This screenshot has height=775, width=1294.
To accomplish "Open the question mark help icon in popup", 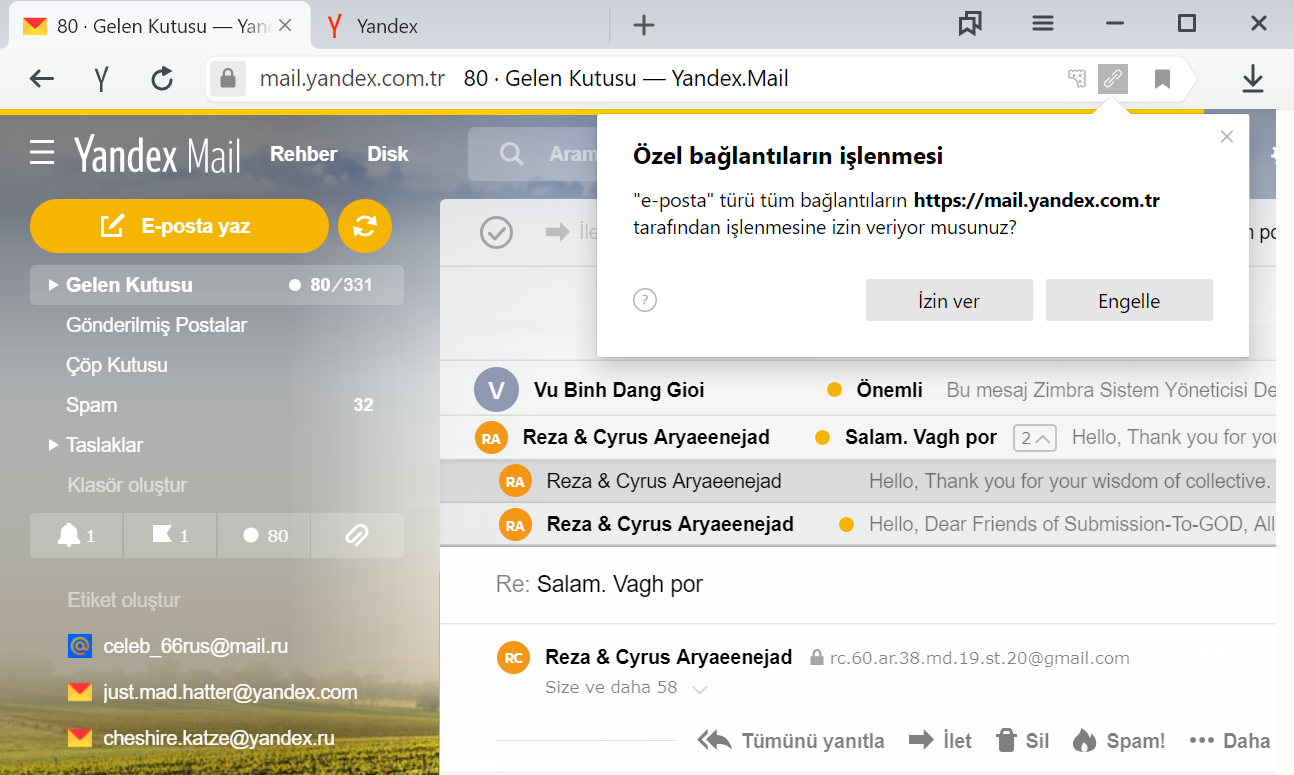I will (645, 300).
